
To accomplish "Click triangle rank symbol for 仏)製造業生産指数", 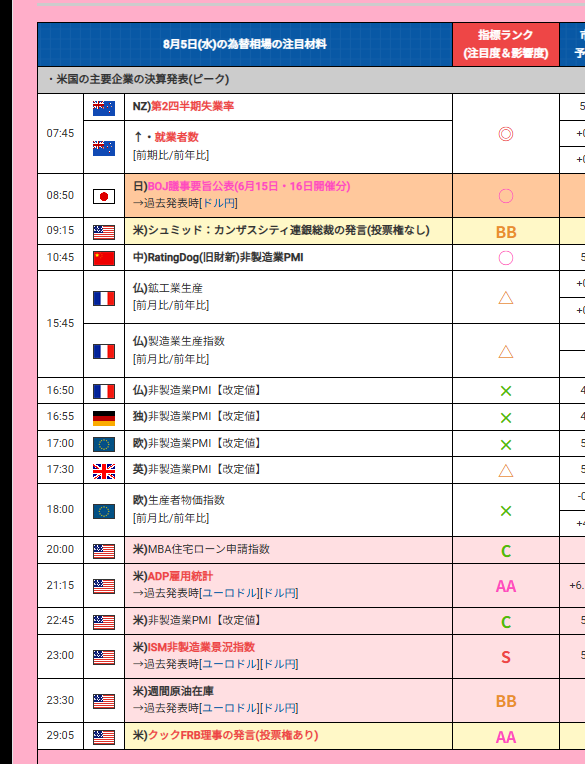I will click(x=506, y=351).
